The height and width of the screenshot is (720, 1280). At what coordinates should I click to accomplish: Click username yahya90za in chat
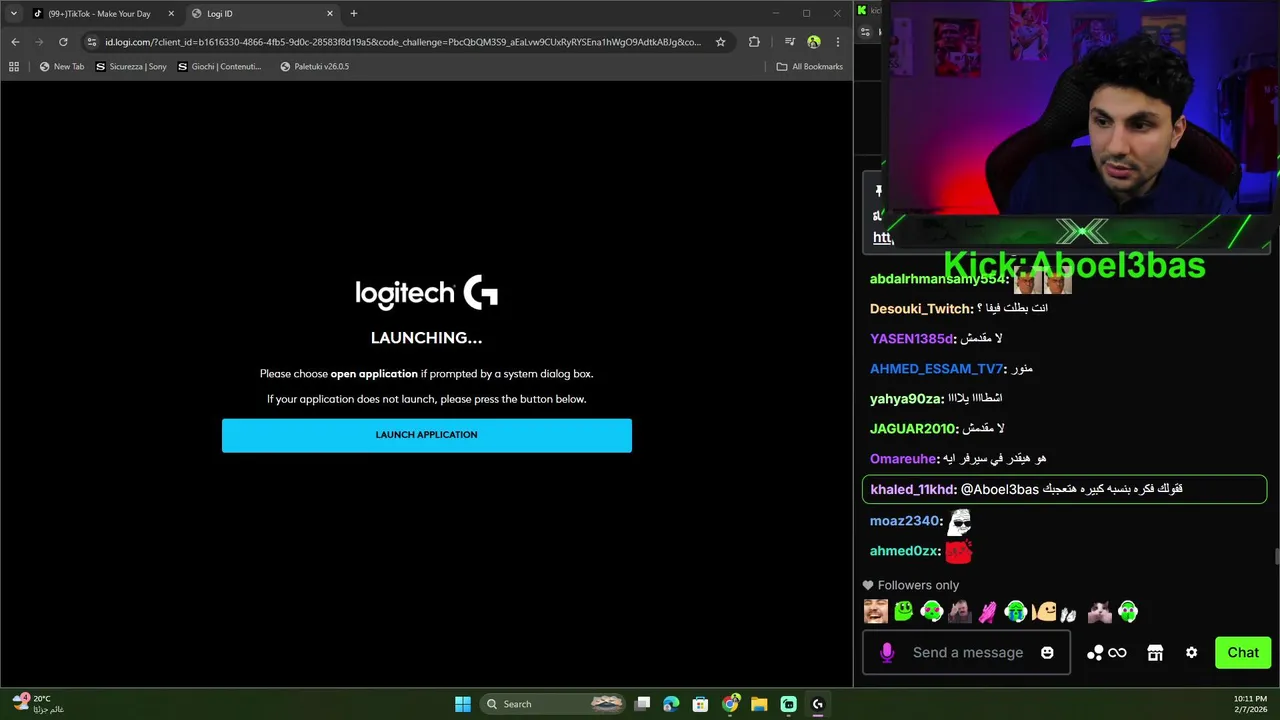click(906, 399)
